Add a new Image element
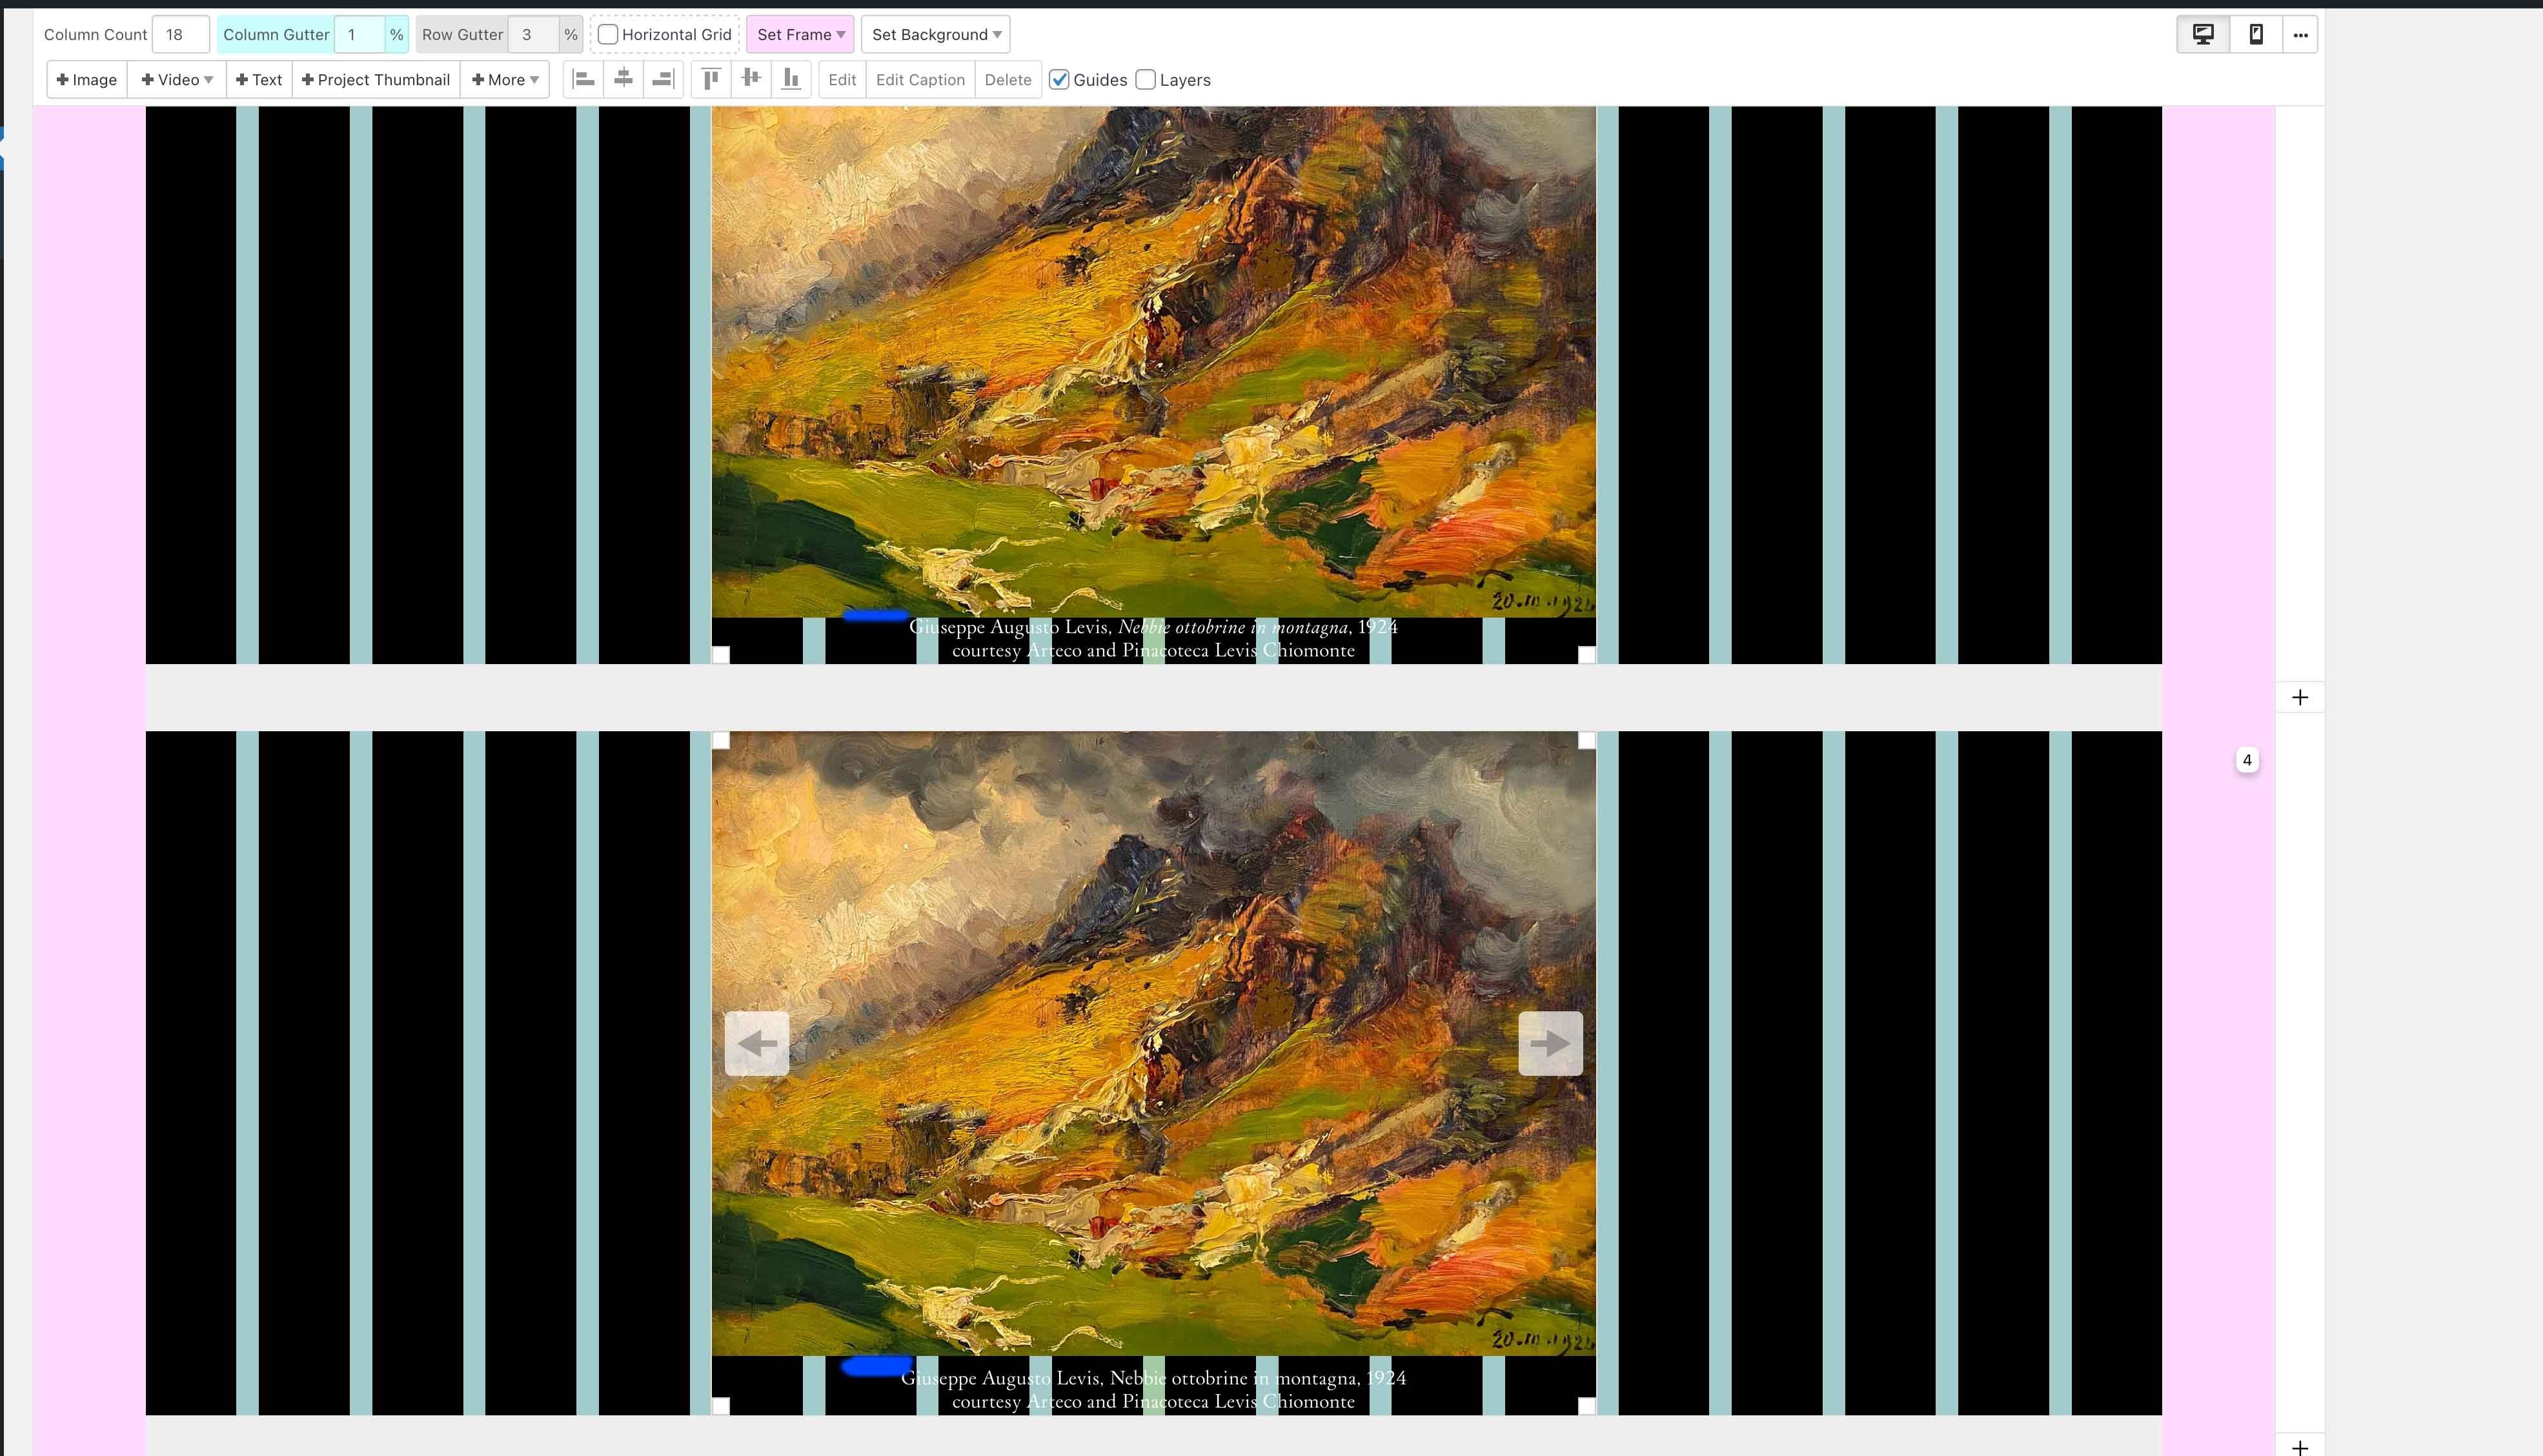 87,80
